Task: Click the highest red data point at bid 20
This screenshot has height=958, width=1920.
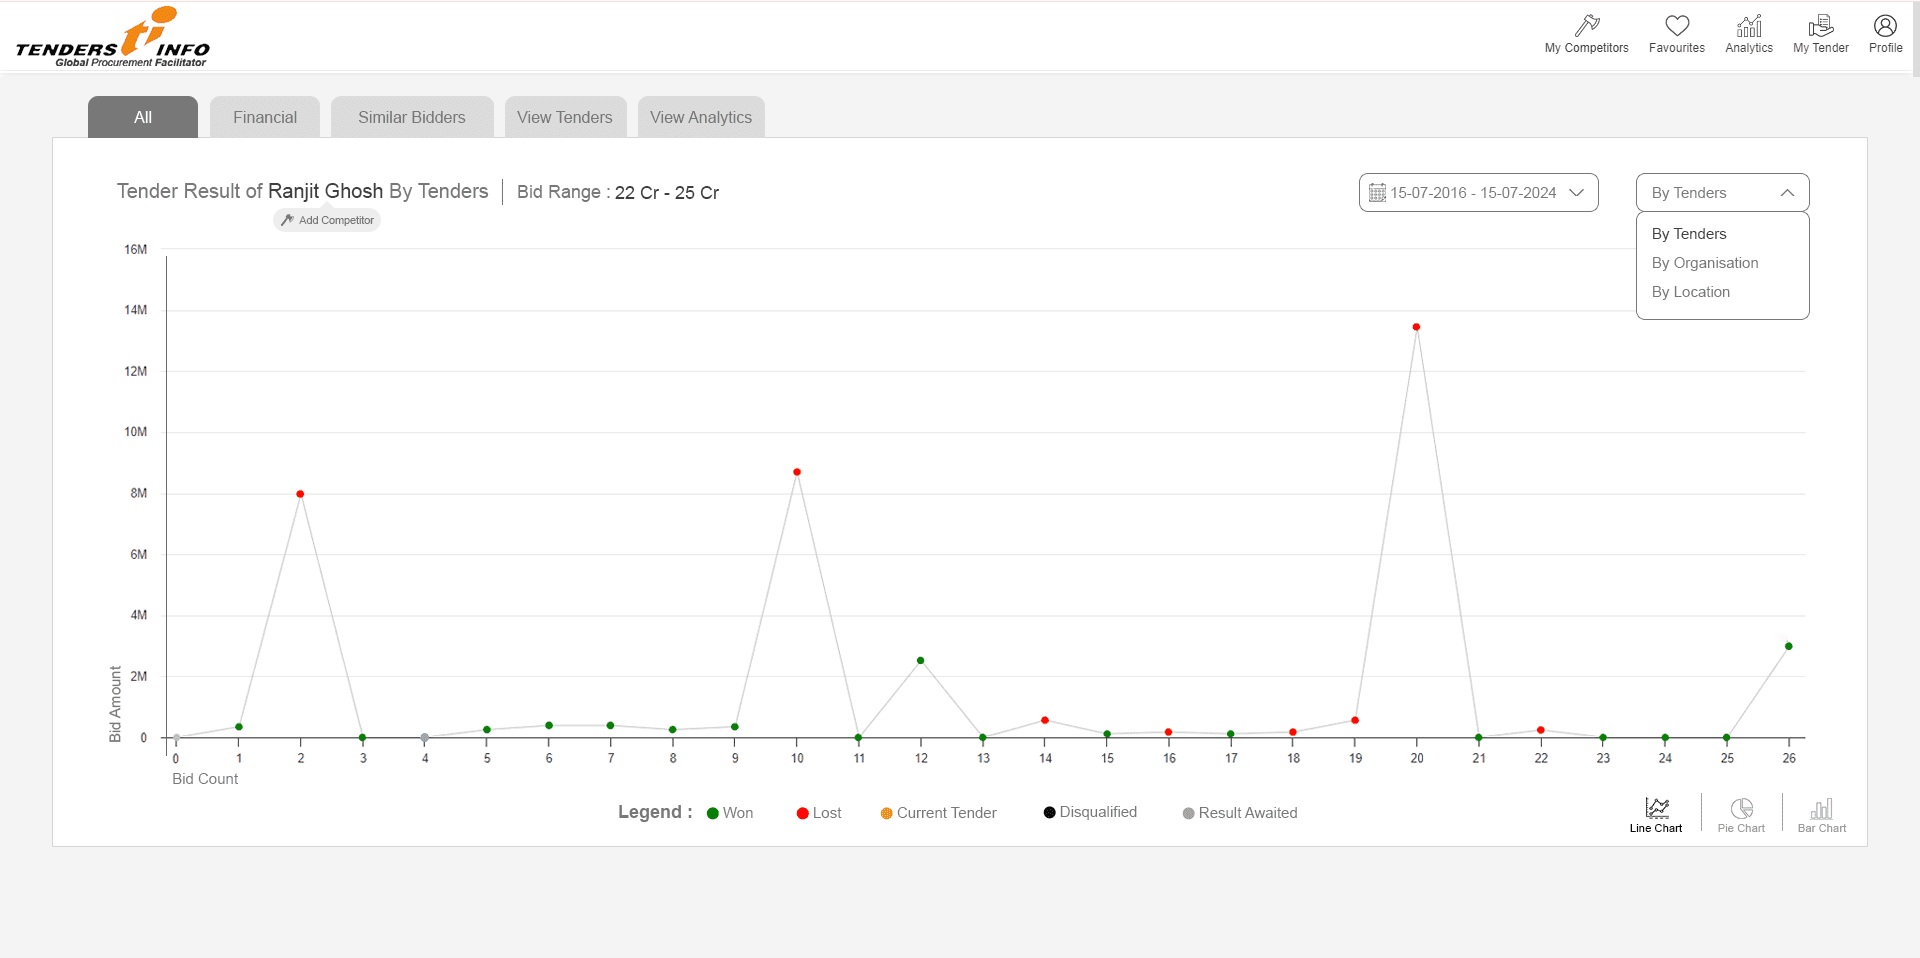Action: pos(1416,327)
